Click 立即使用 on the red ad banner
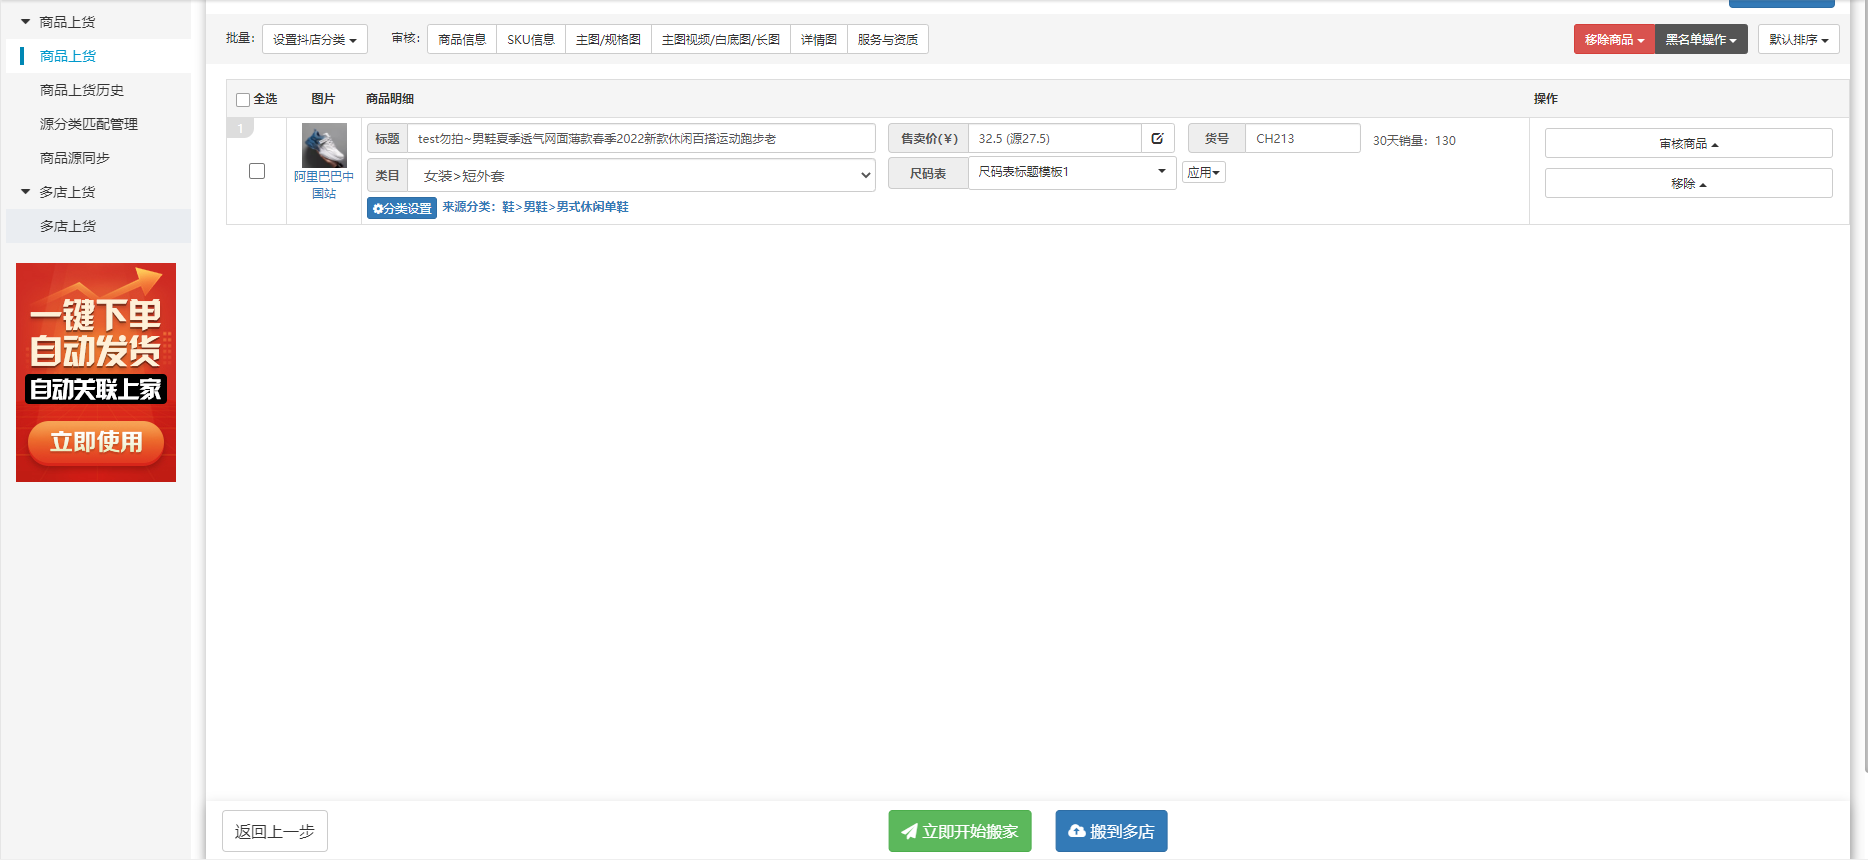 (96, 442)
